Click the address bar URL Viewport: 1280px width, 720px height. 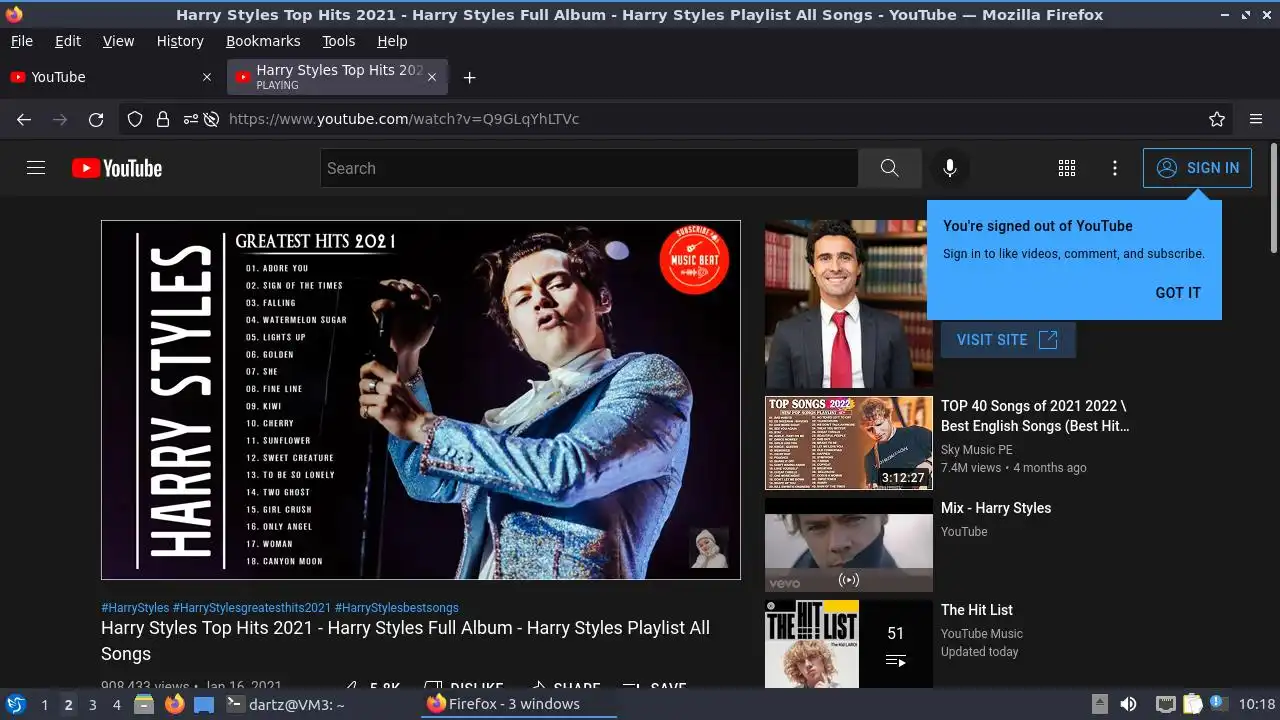pyautogui.click(x=404, y=119)
